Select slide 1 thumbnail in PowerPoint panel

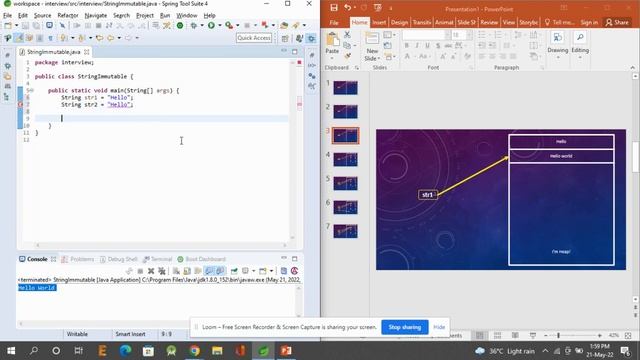(x=345, y=88)
